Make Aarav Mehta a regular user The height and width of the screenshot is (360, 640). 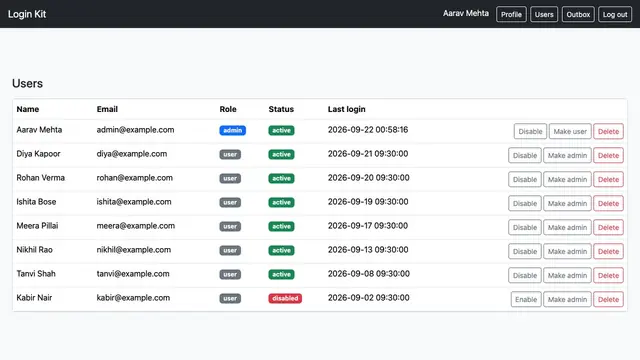[x=570, y=131]
